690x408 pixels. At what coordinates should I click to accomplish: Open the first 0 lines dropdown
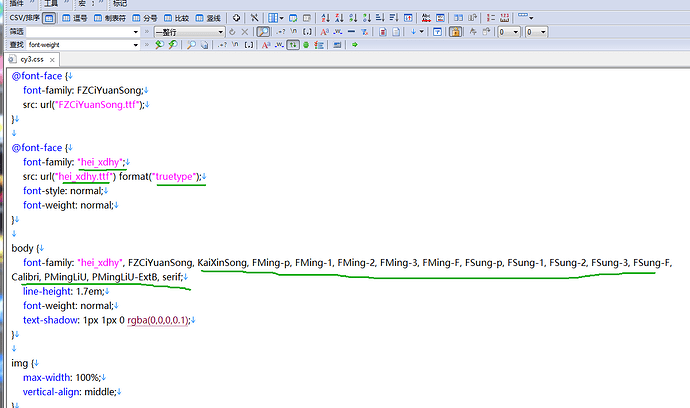point(509,32)
